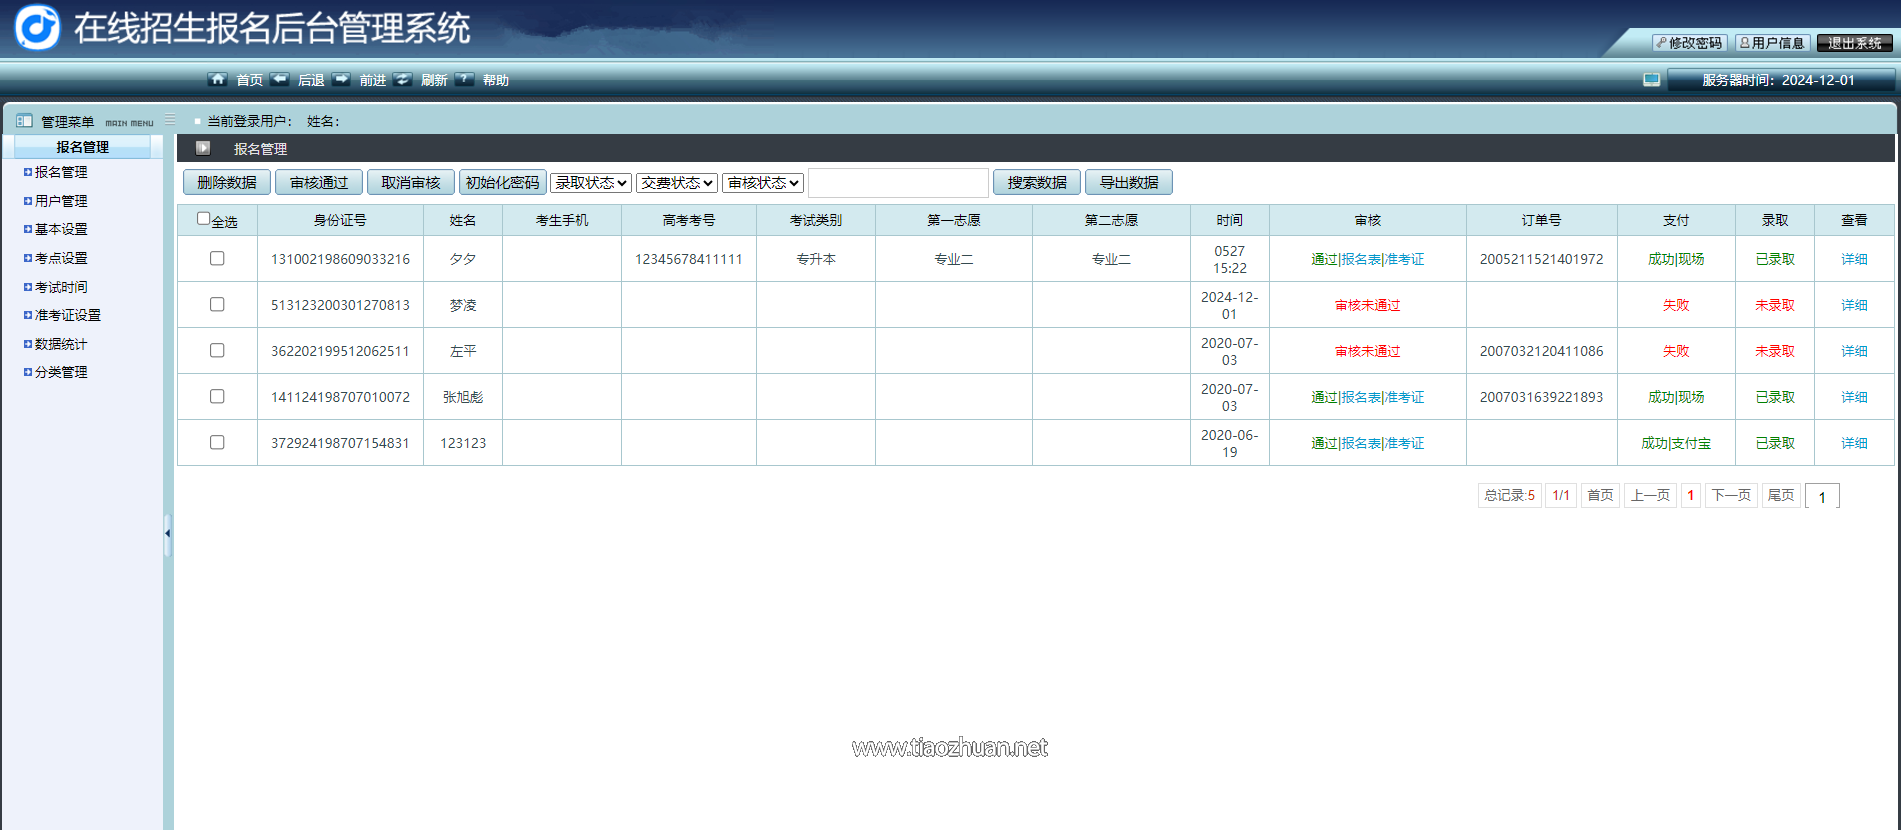
Task: Open 考点设置 in the sidebar menu
Action: (x=61, y=258)
